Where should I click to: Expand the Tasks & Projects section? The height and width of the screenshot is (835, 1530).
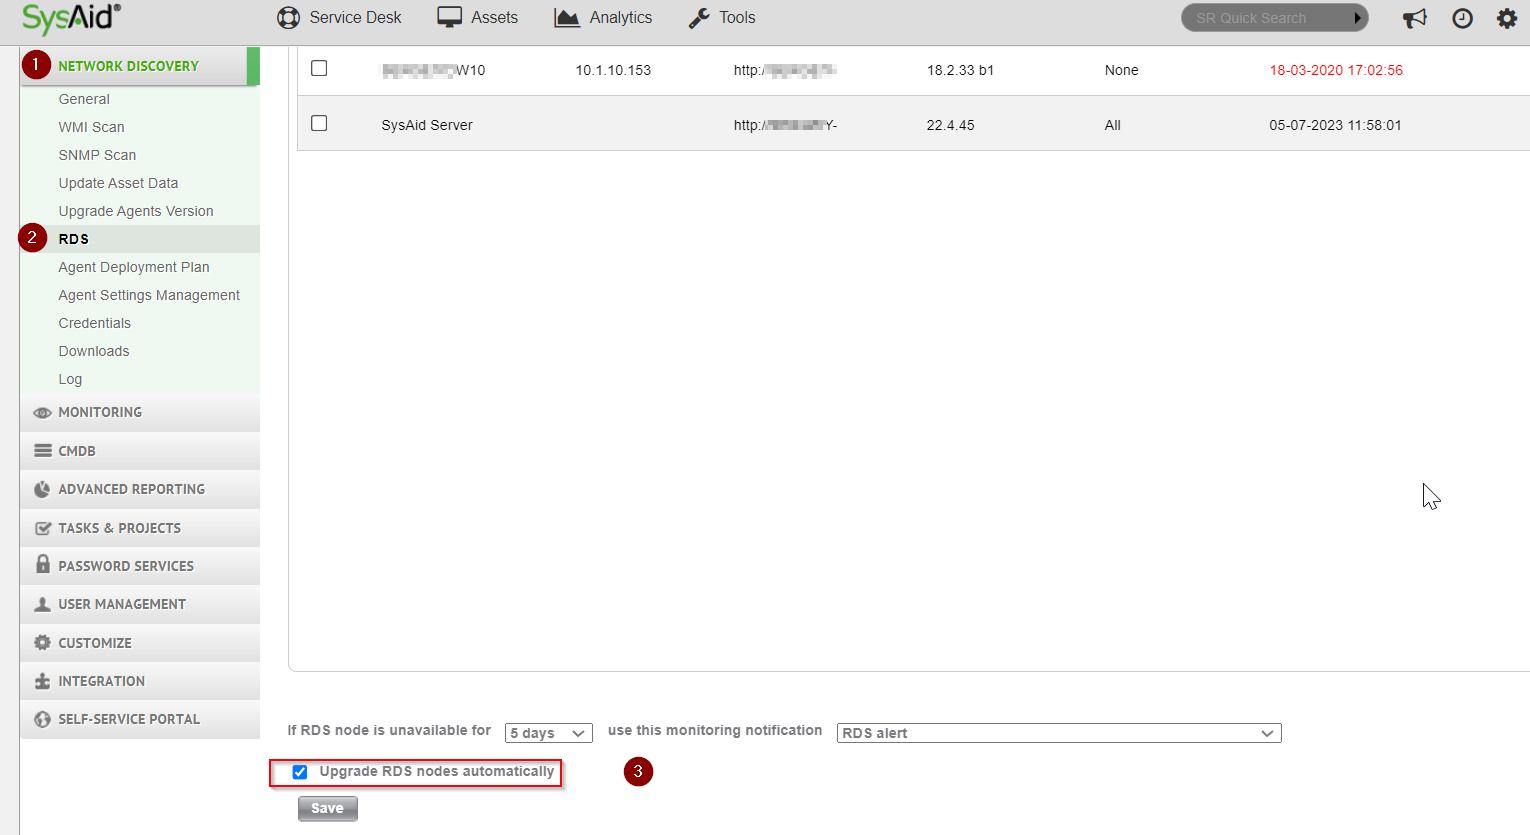(x=140, y=528)
